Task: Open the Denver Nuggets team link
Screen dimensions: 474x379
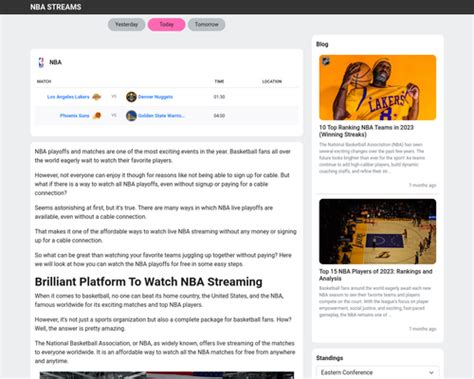Action: coord(155,97)
